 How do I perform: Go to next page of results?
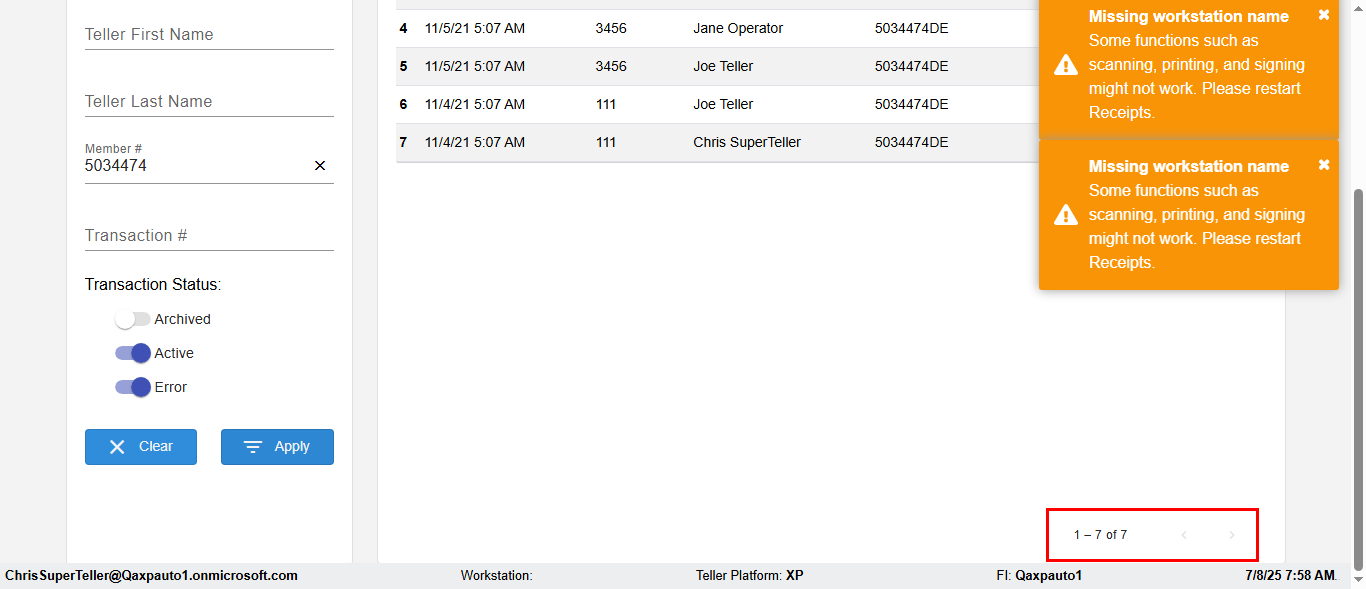(1232, 535)
